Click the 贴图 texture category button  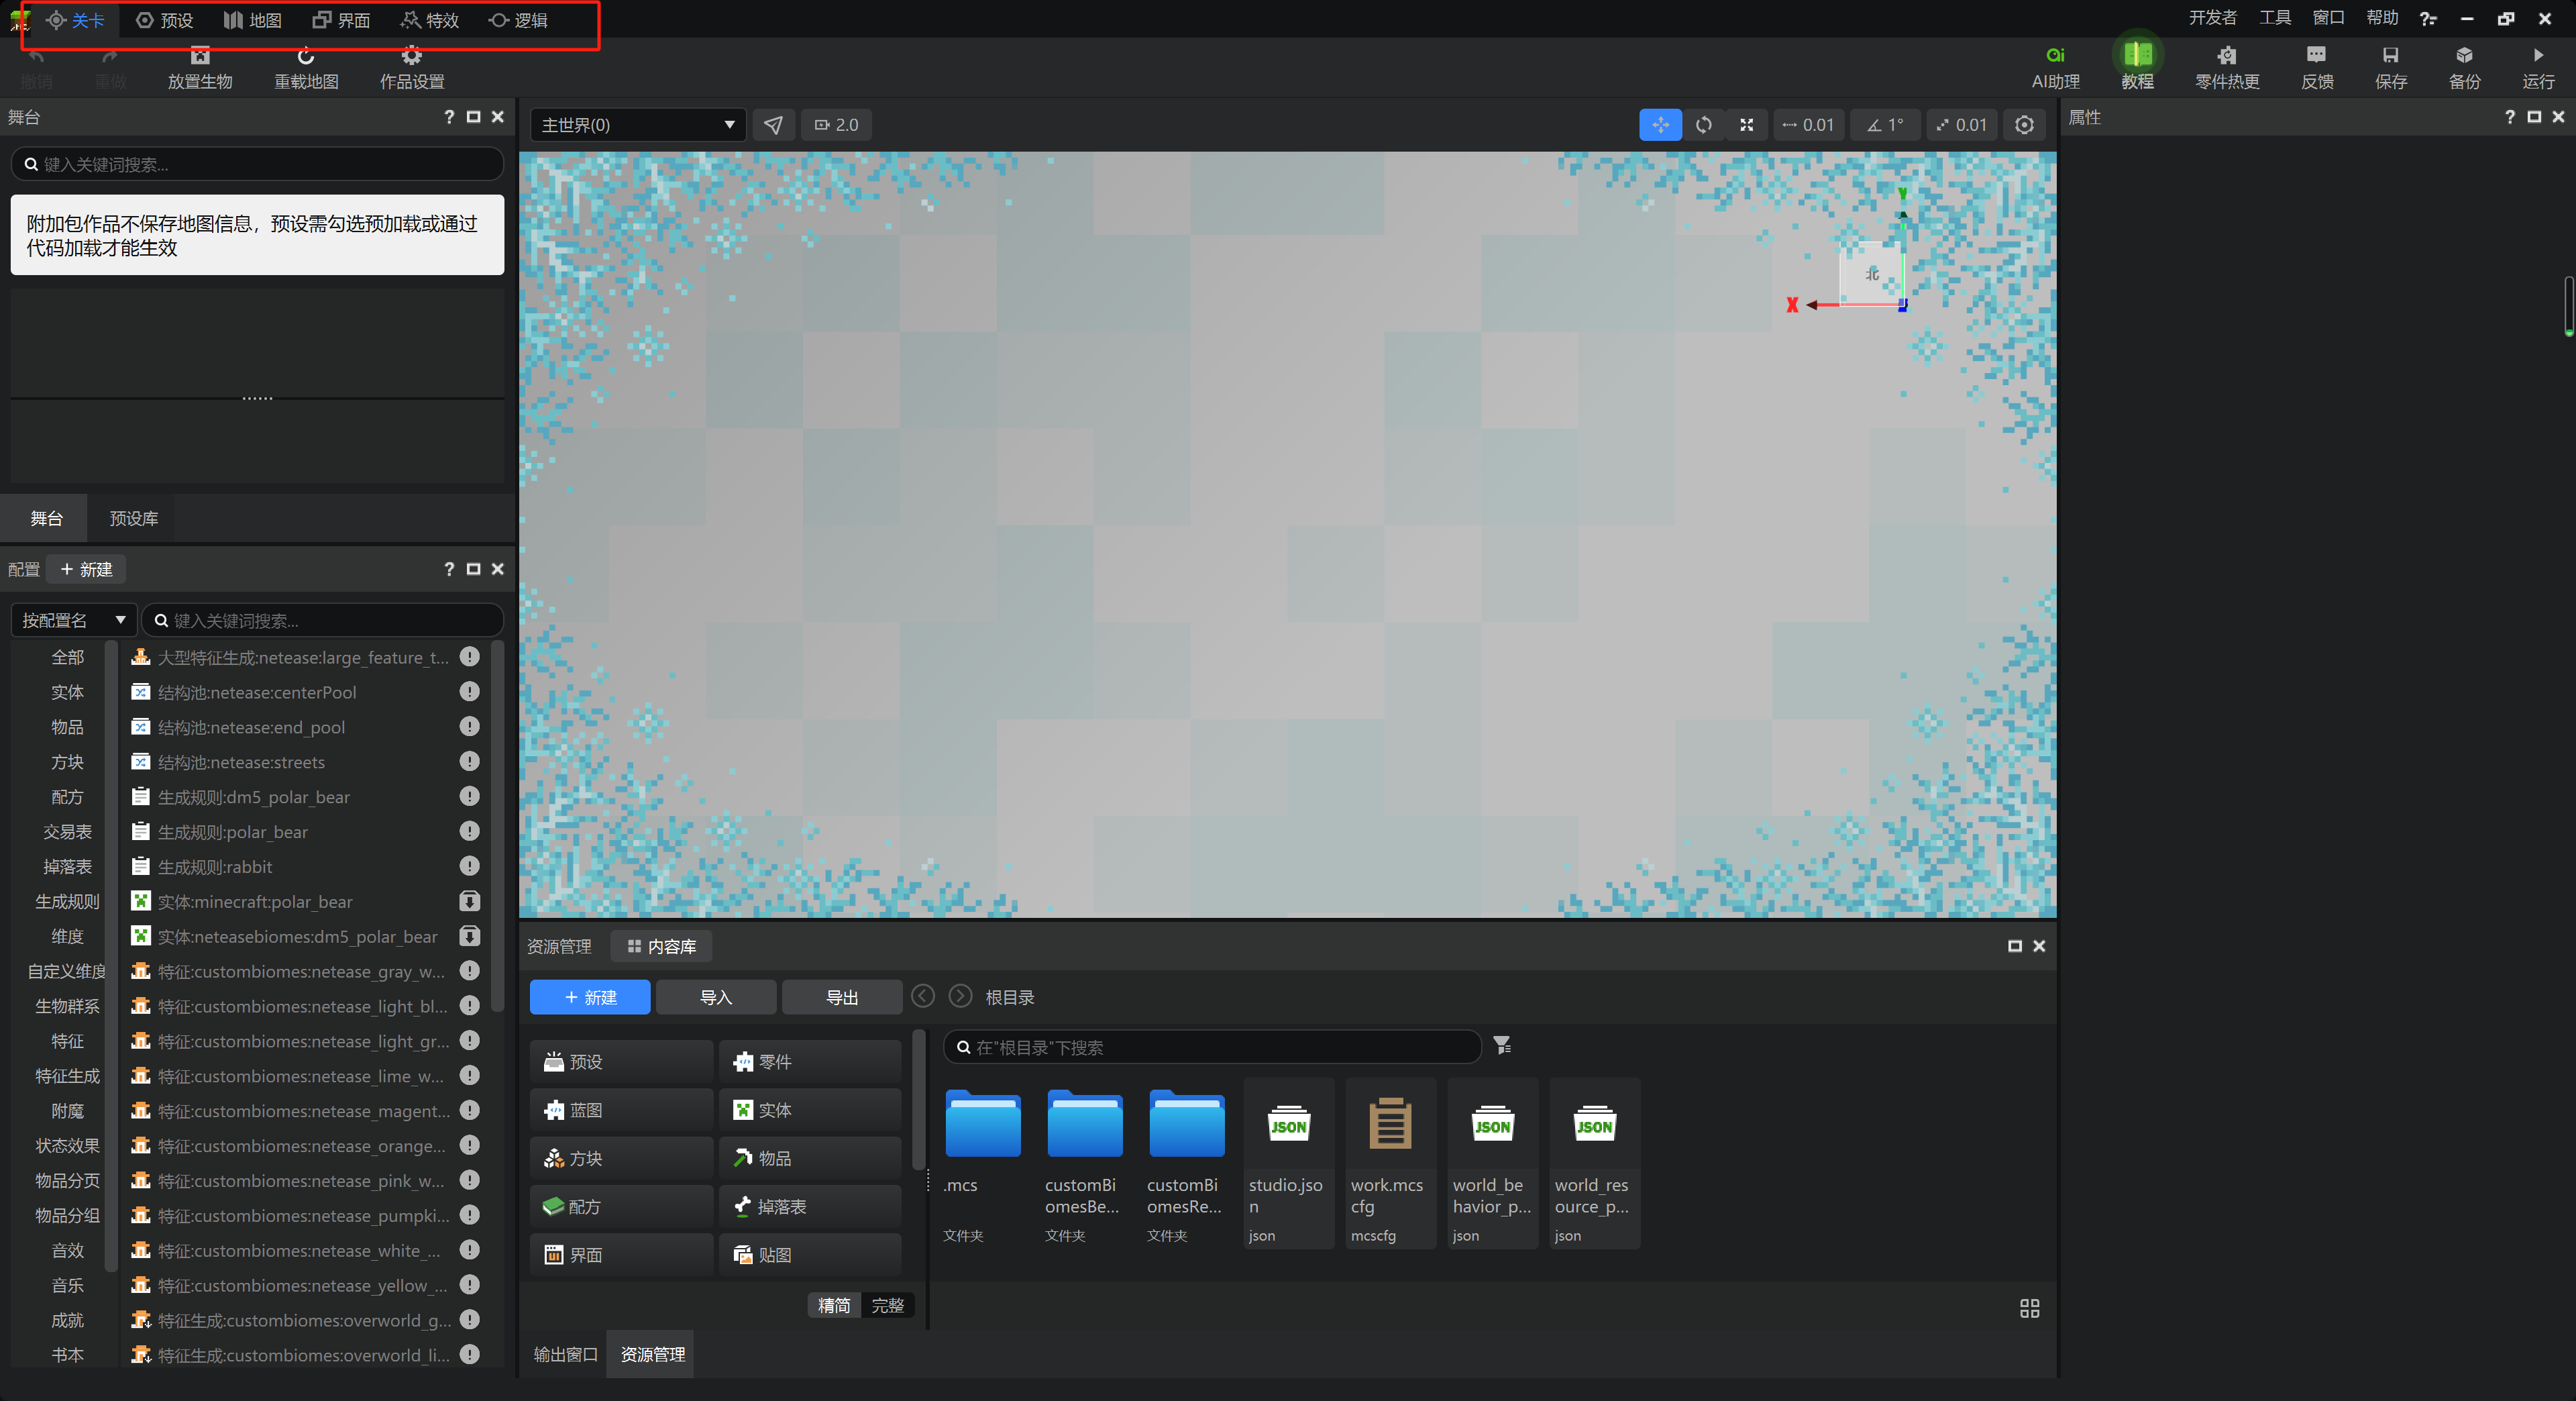[809, 1254]
